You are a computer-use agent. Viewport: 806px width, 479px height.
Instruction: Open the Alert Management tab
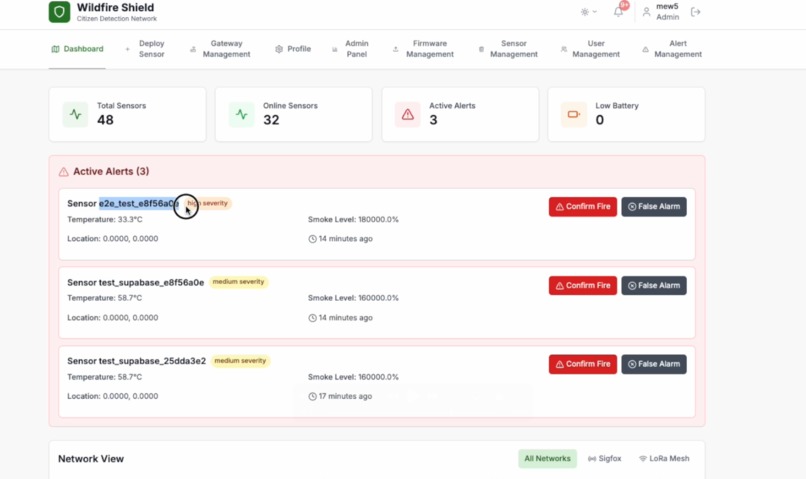click(672, 49)
